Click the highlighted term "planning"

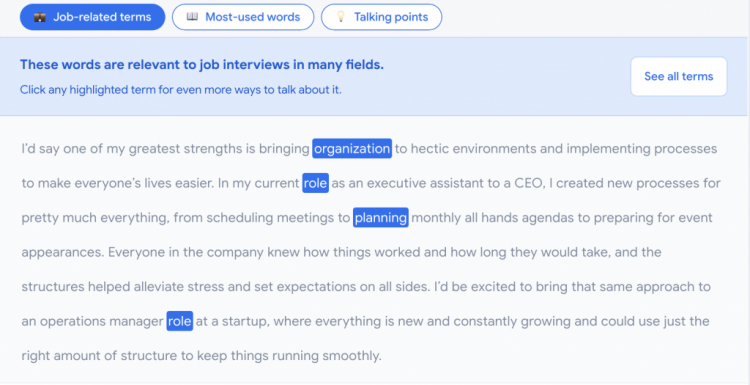(381, 218)
